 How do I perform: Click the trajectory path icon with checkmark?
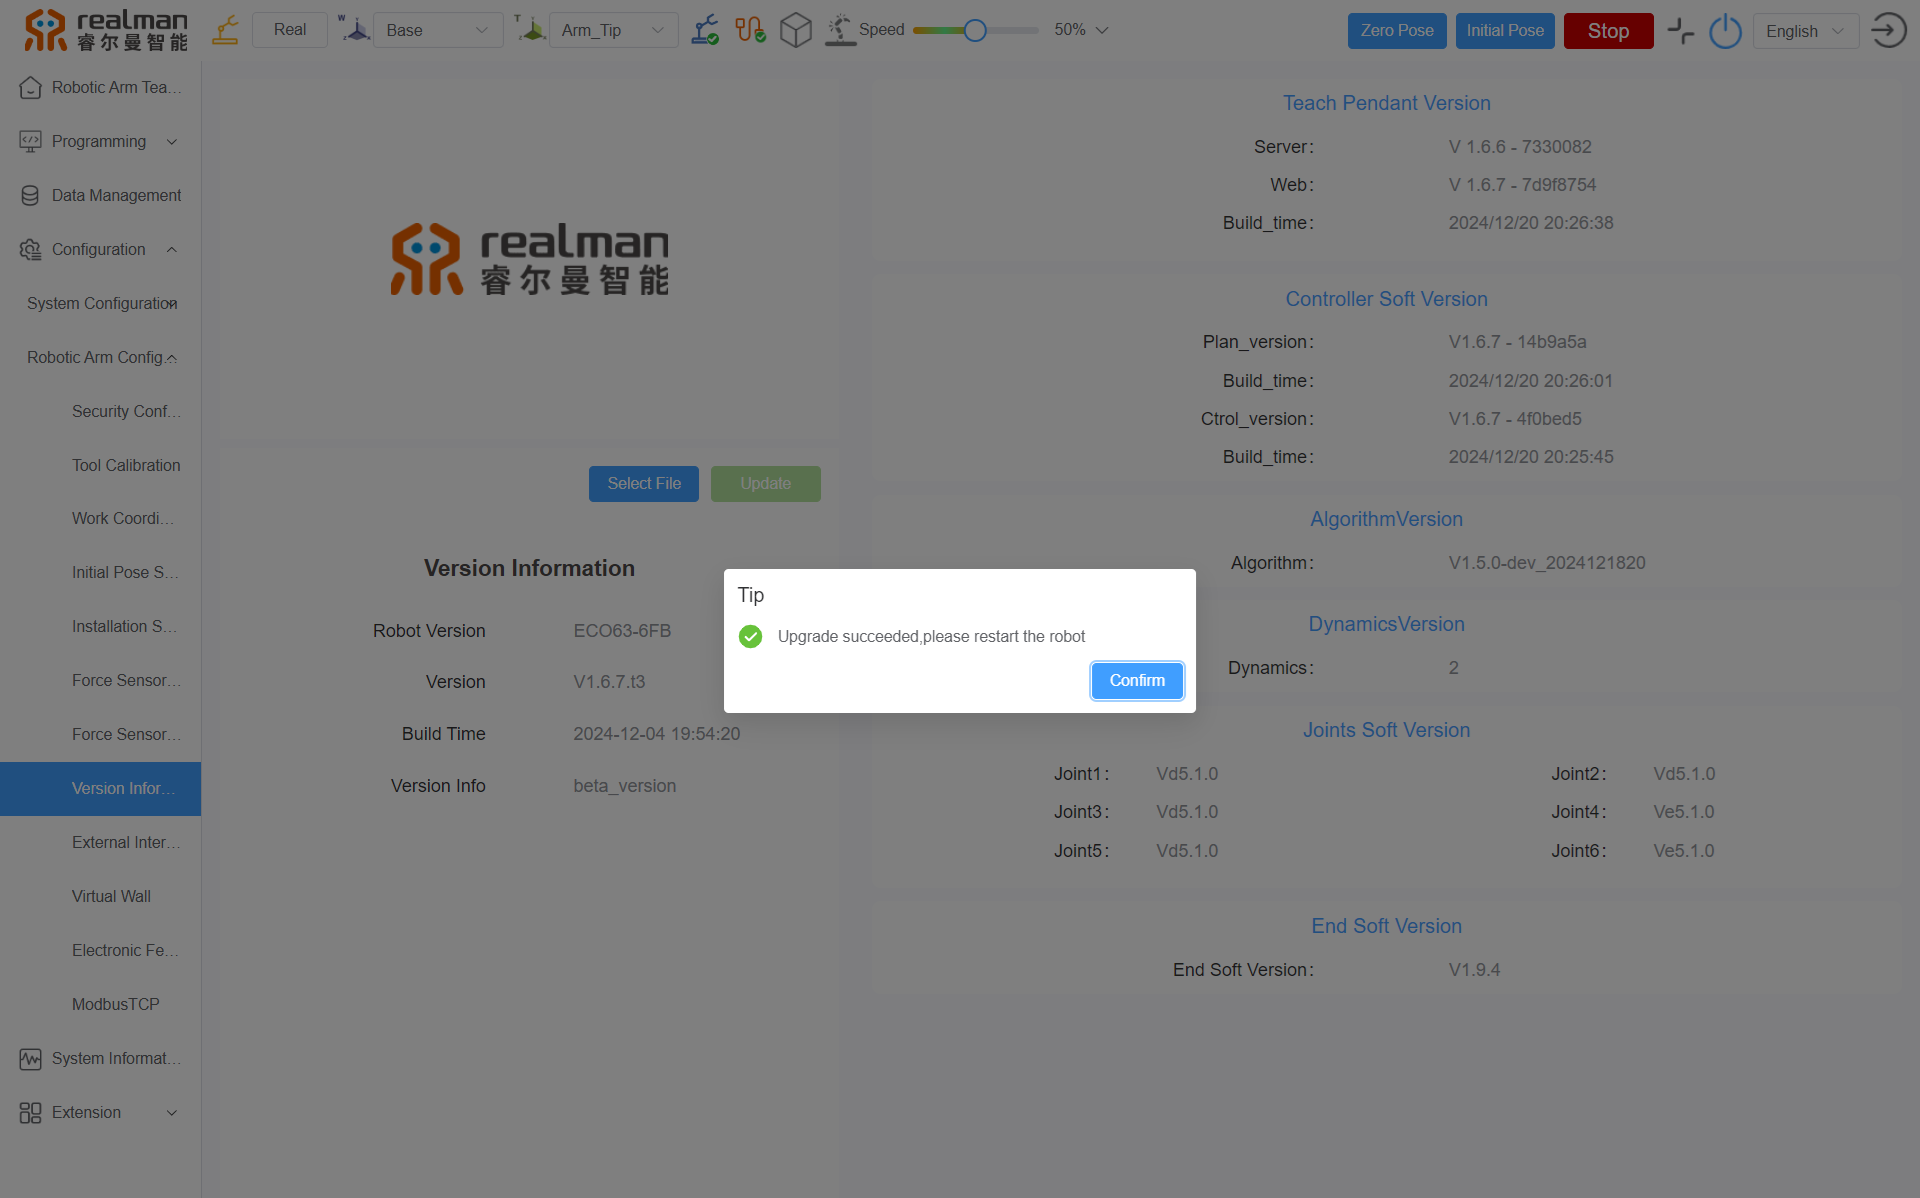(750, 30)
